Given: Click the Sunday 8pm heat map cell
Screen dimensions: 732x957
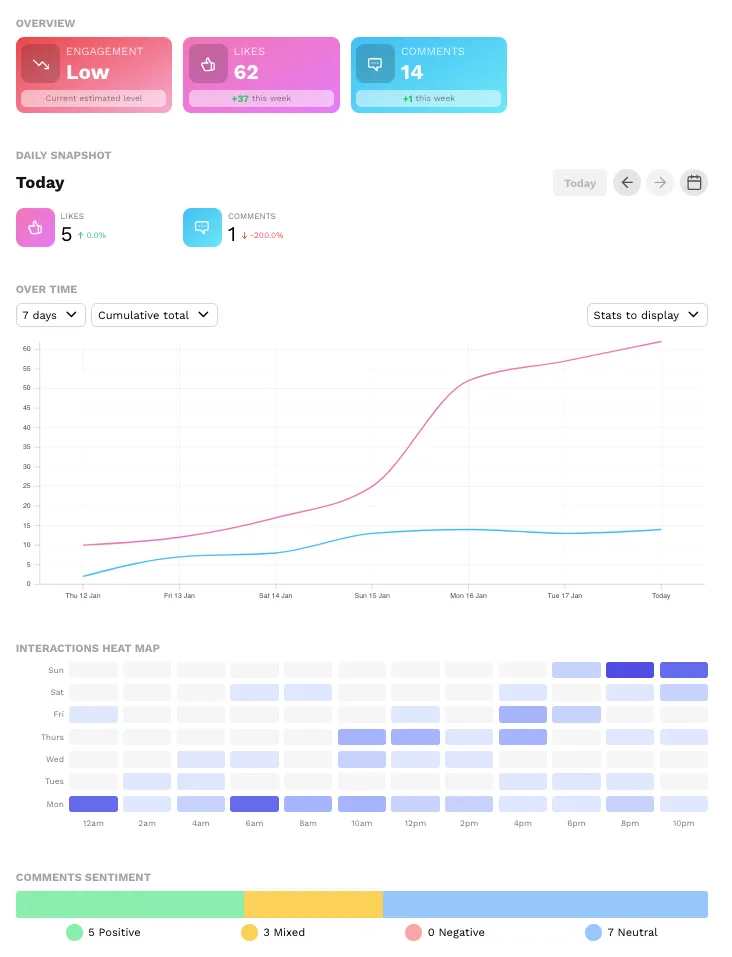Looking at the screenshot, I should tap(630, 670).
